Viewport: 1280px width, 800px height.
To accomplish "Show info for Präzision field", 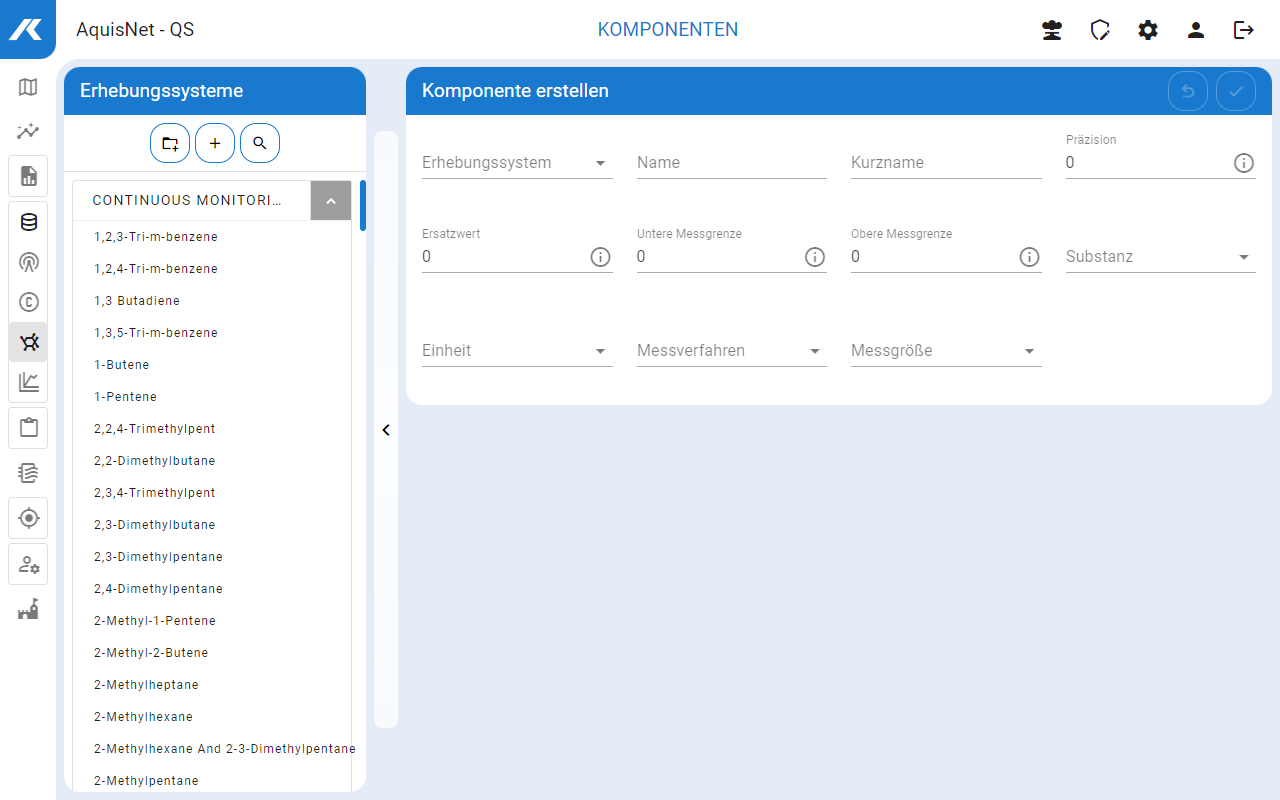I will (1243, 163).
